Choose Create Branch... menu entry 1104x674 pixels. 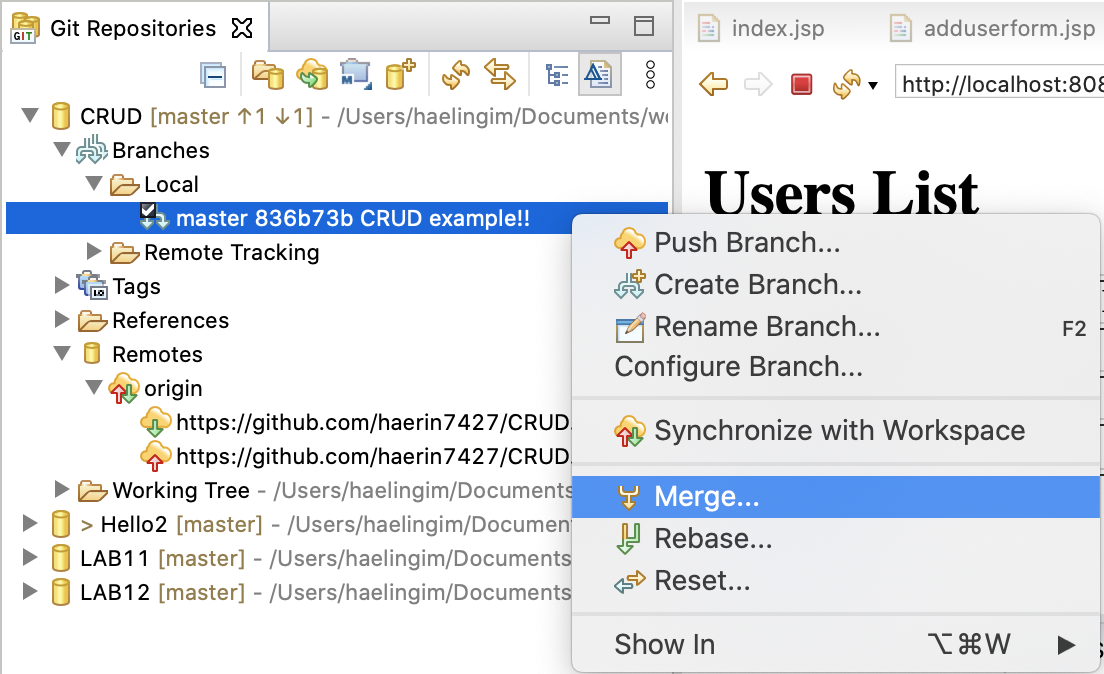pyautogui.click(x=836, y=285)
